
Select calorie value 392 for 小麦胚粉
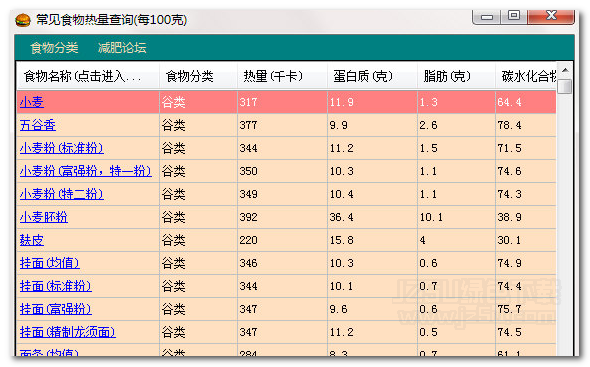(x=248, y=217)
